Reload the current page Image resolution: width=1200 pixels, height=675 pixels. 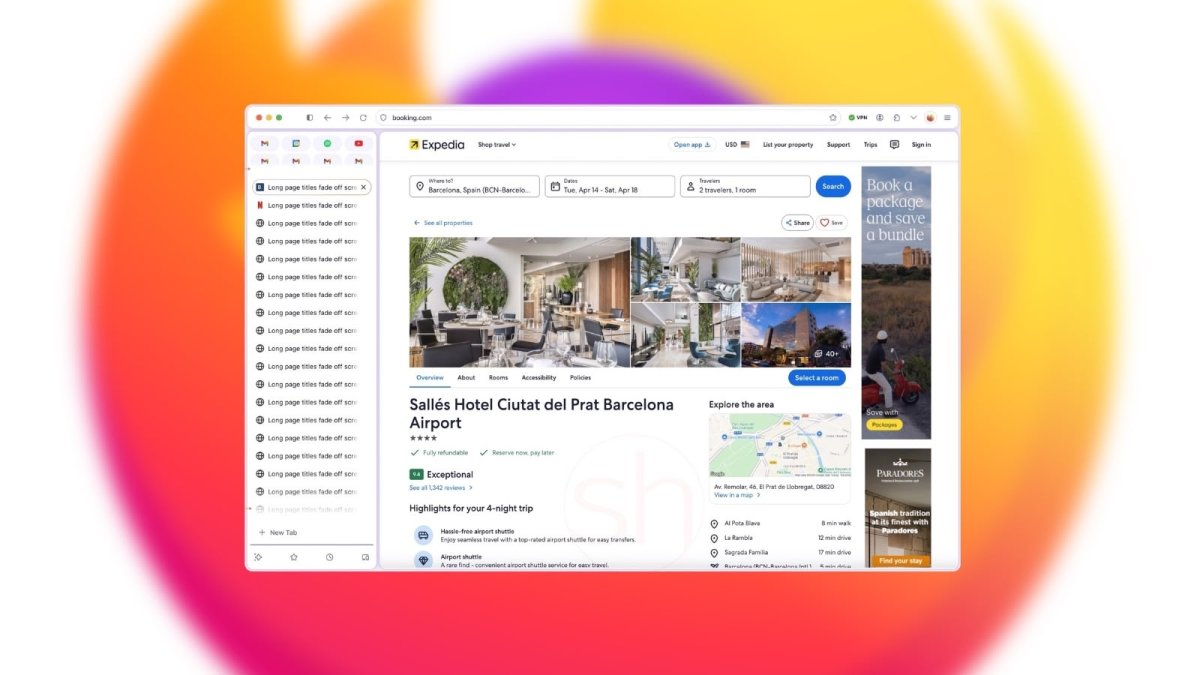(x=363, y=117)
